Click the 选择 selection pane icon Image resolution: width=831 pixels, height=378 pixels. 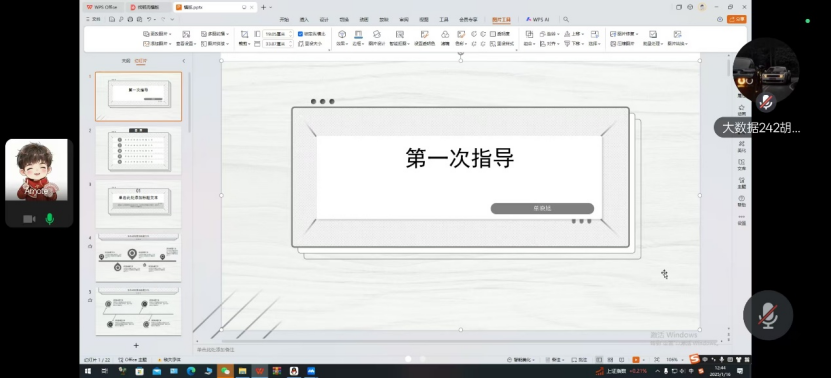point(595,34)
